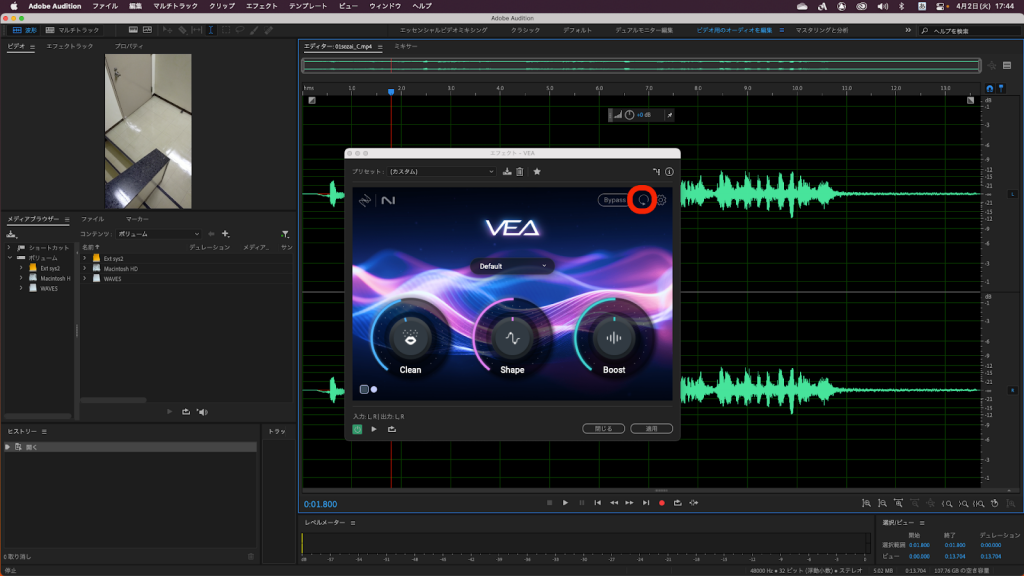
Task: Toggle effect power state green button
Action: 357,429
